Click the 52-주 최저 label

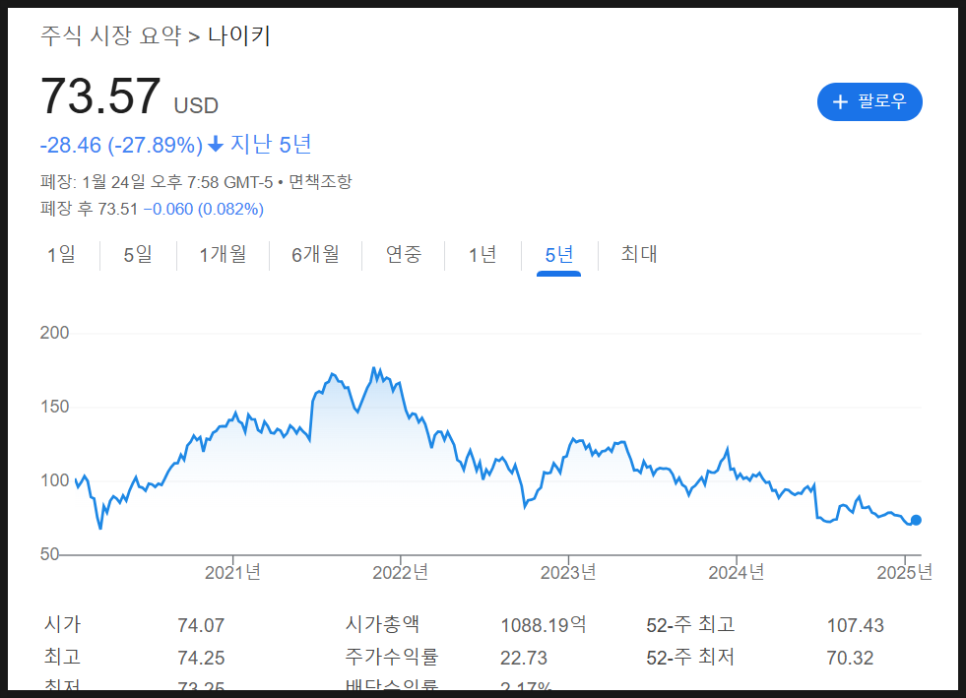point(691,657)
